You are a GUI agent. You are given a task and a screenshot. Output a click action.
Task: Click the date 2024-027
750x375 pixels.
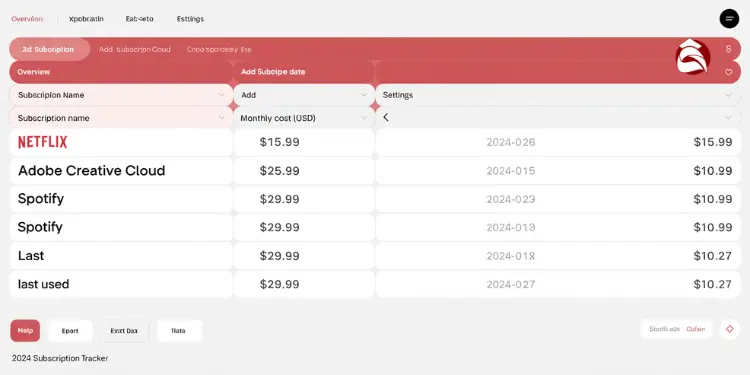point(511,284)
